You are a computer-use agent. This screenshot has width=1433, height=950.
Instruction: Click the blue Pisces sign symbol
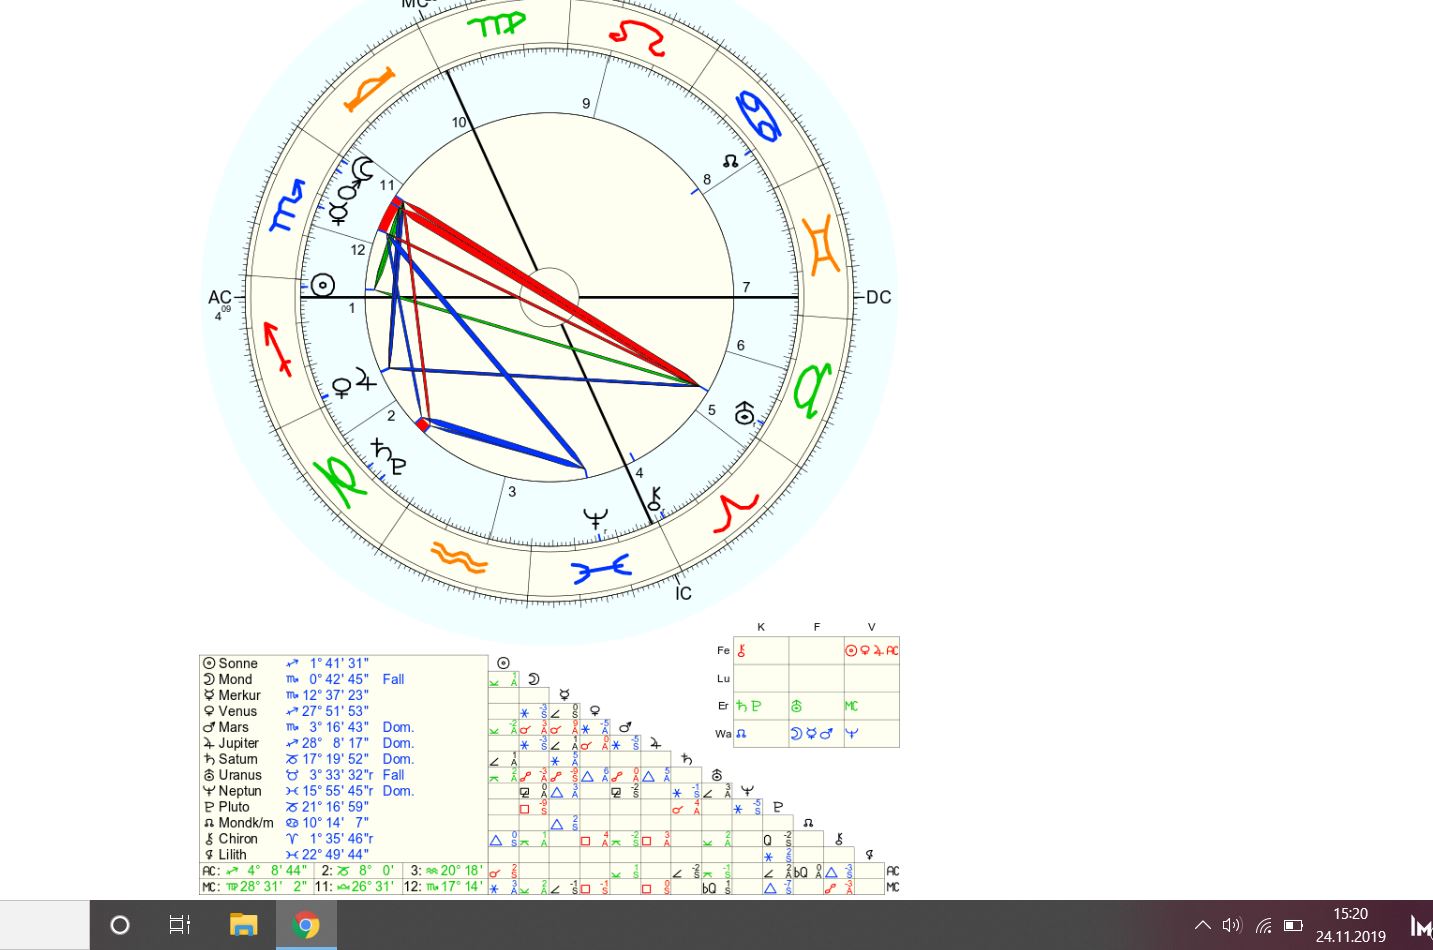pos(601,569)
